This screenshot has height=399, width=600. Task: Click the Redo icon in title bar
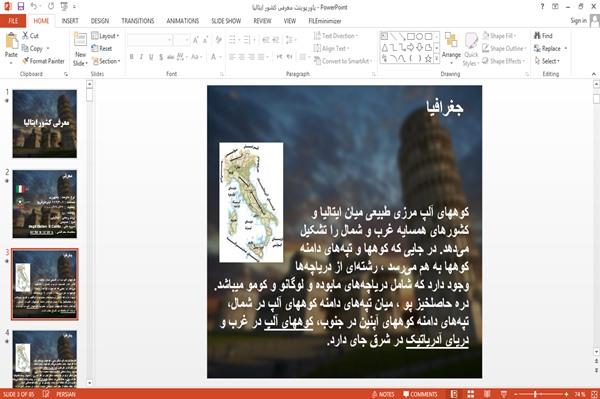[51, 6]
